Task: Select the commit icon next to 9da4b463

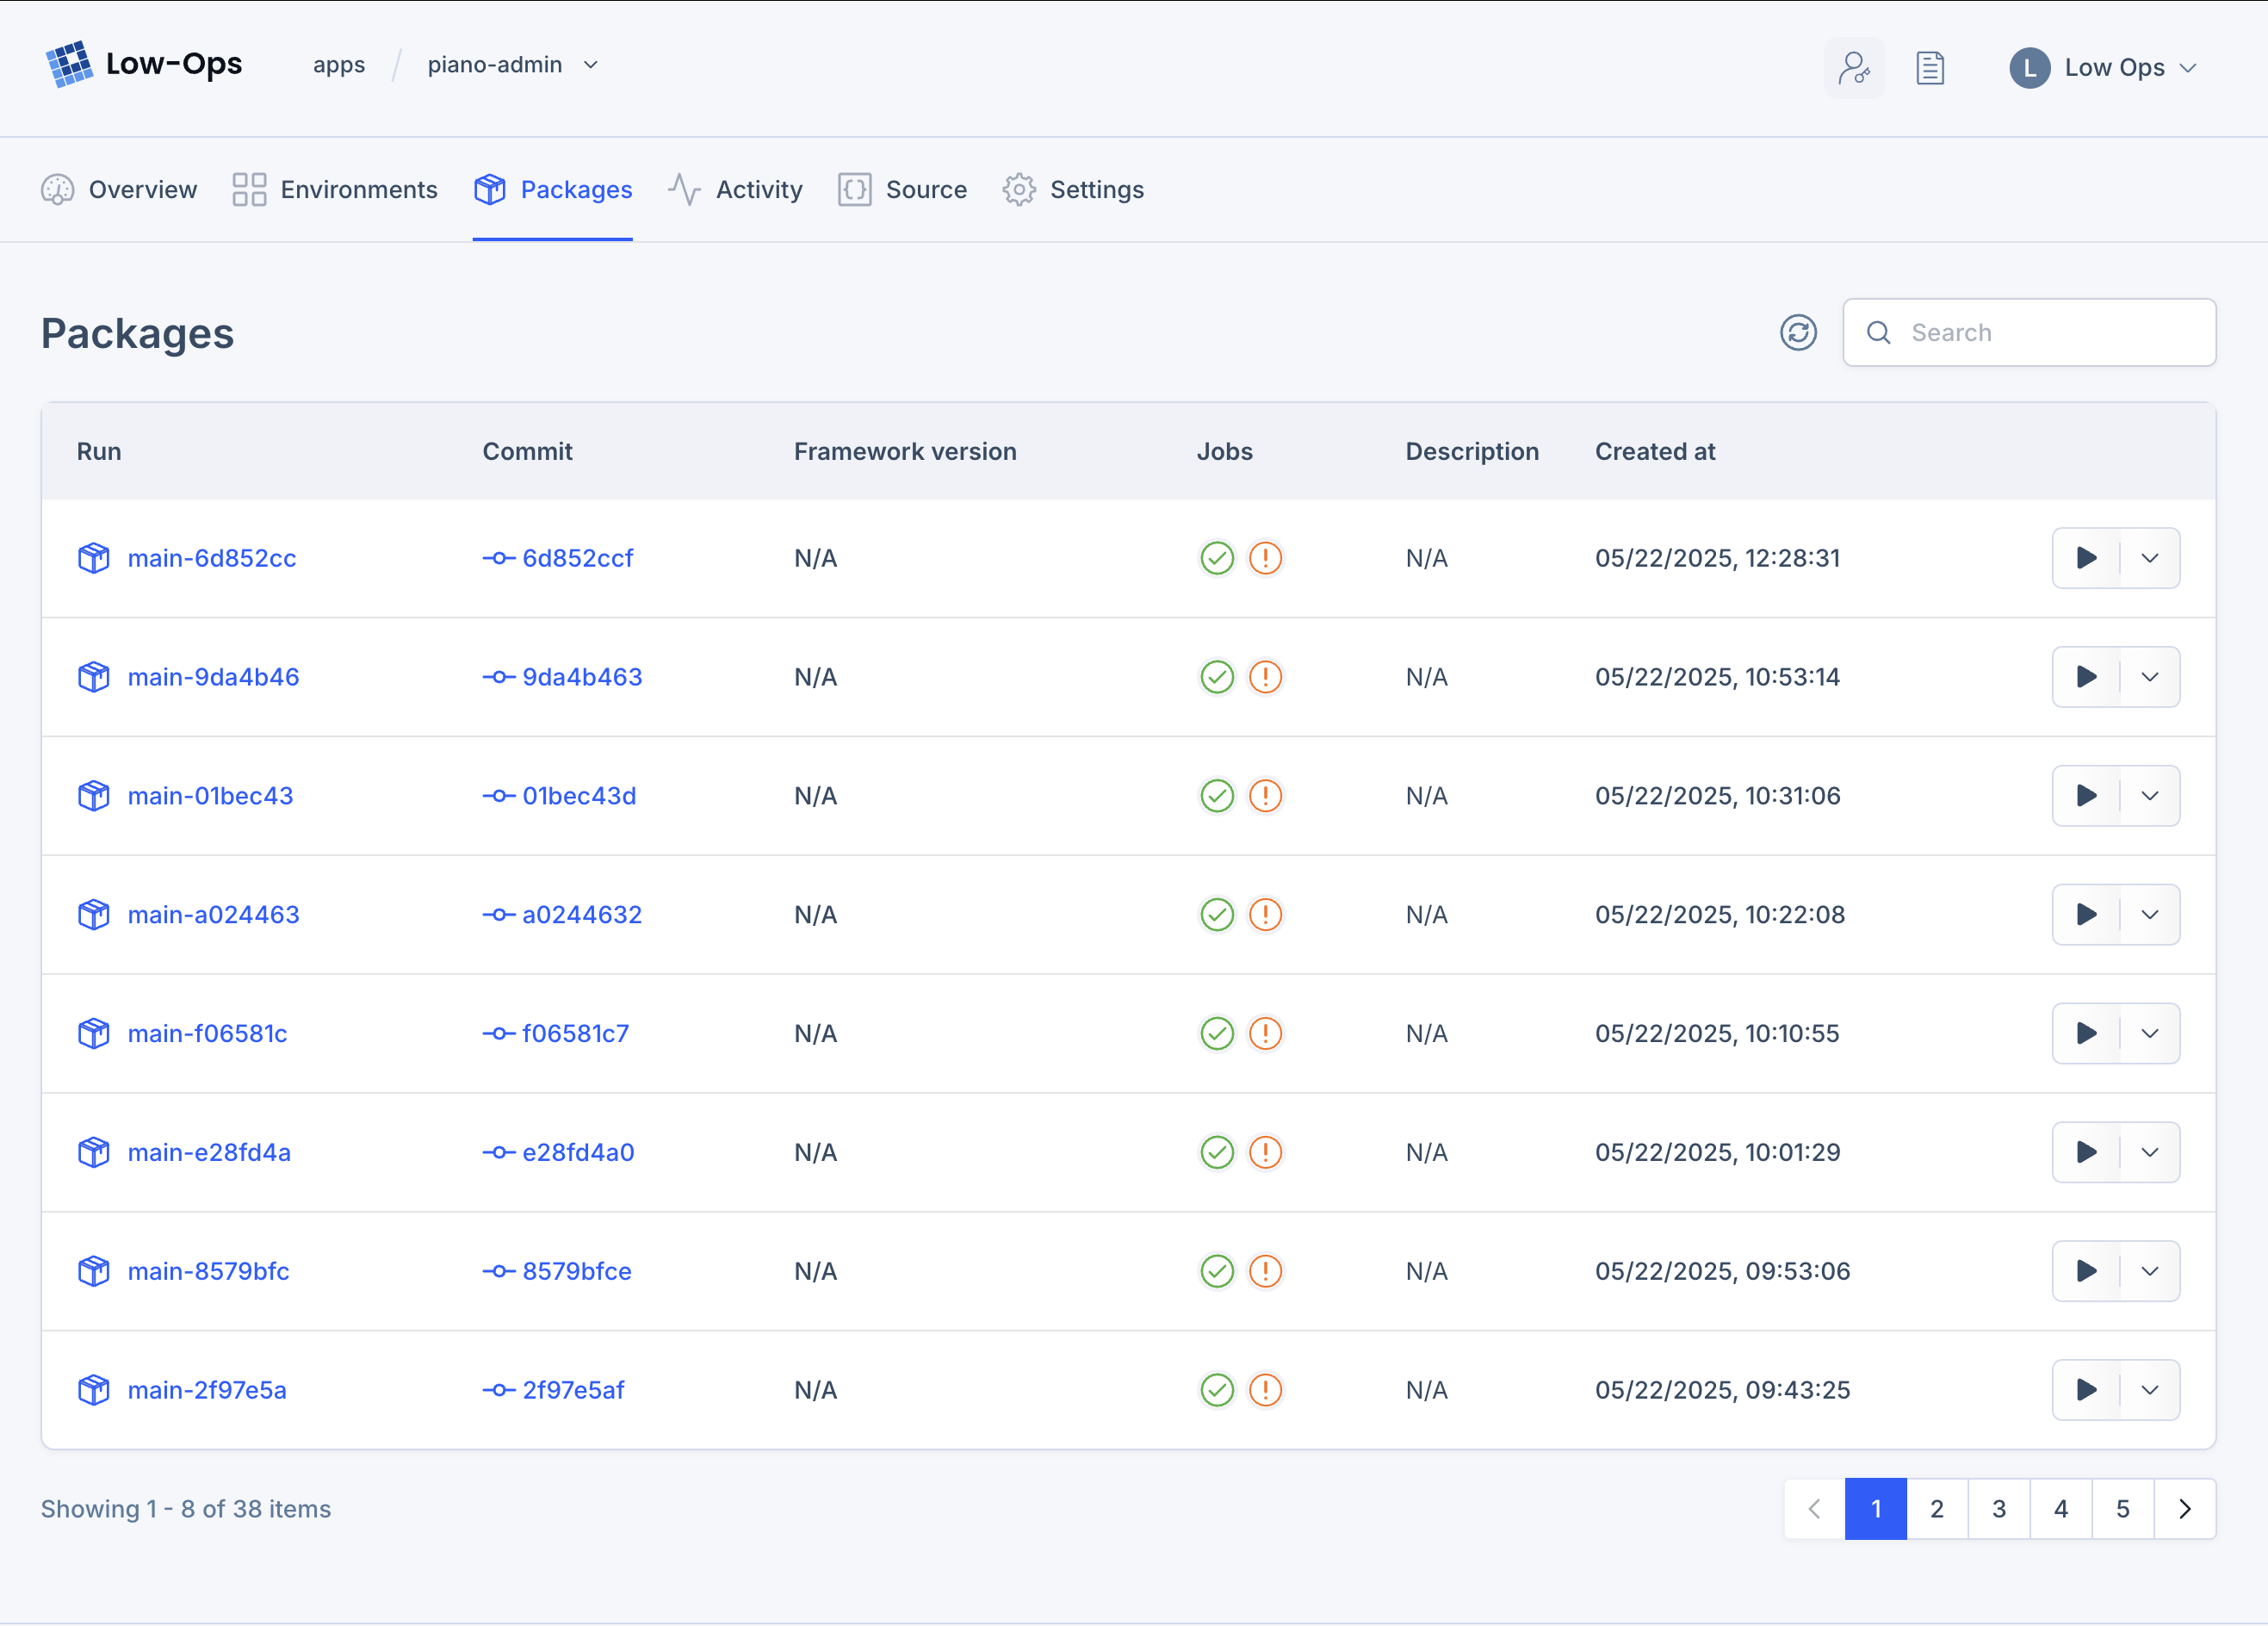Action: click(499, 677)
